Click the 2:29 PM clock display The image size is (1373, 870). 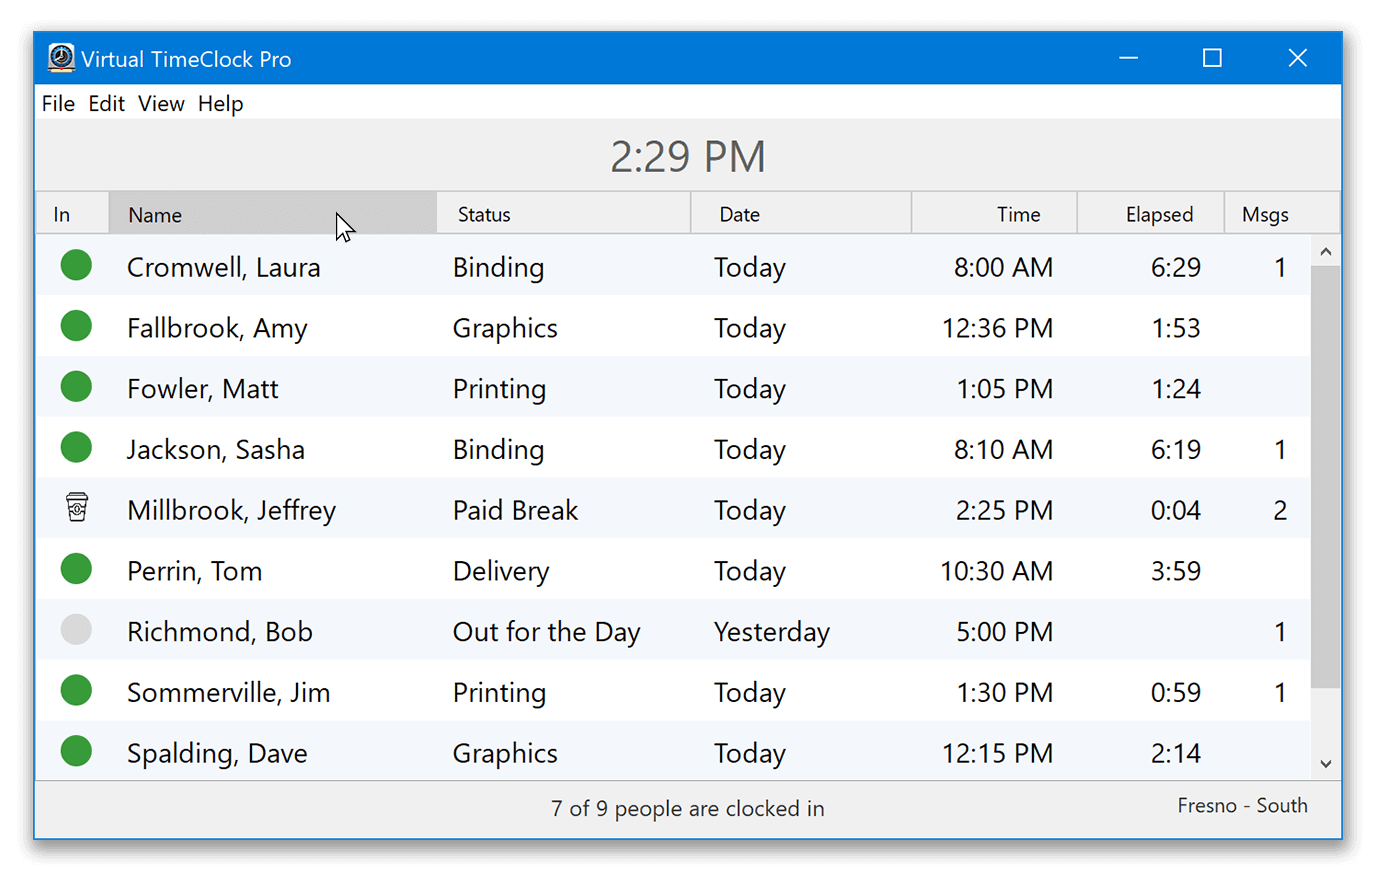coord(688,157)
